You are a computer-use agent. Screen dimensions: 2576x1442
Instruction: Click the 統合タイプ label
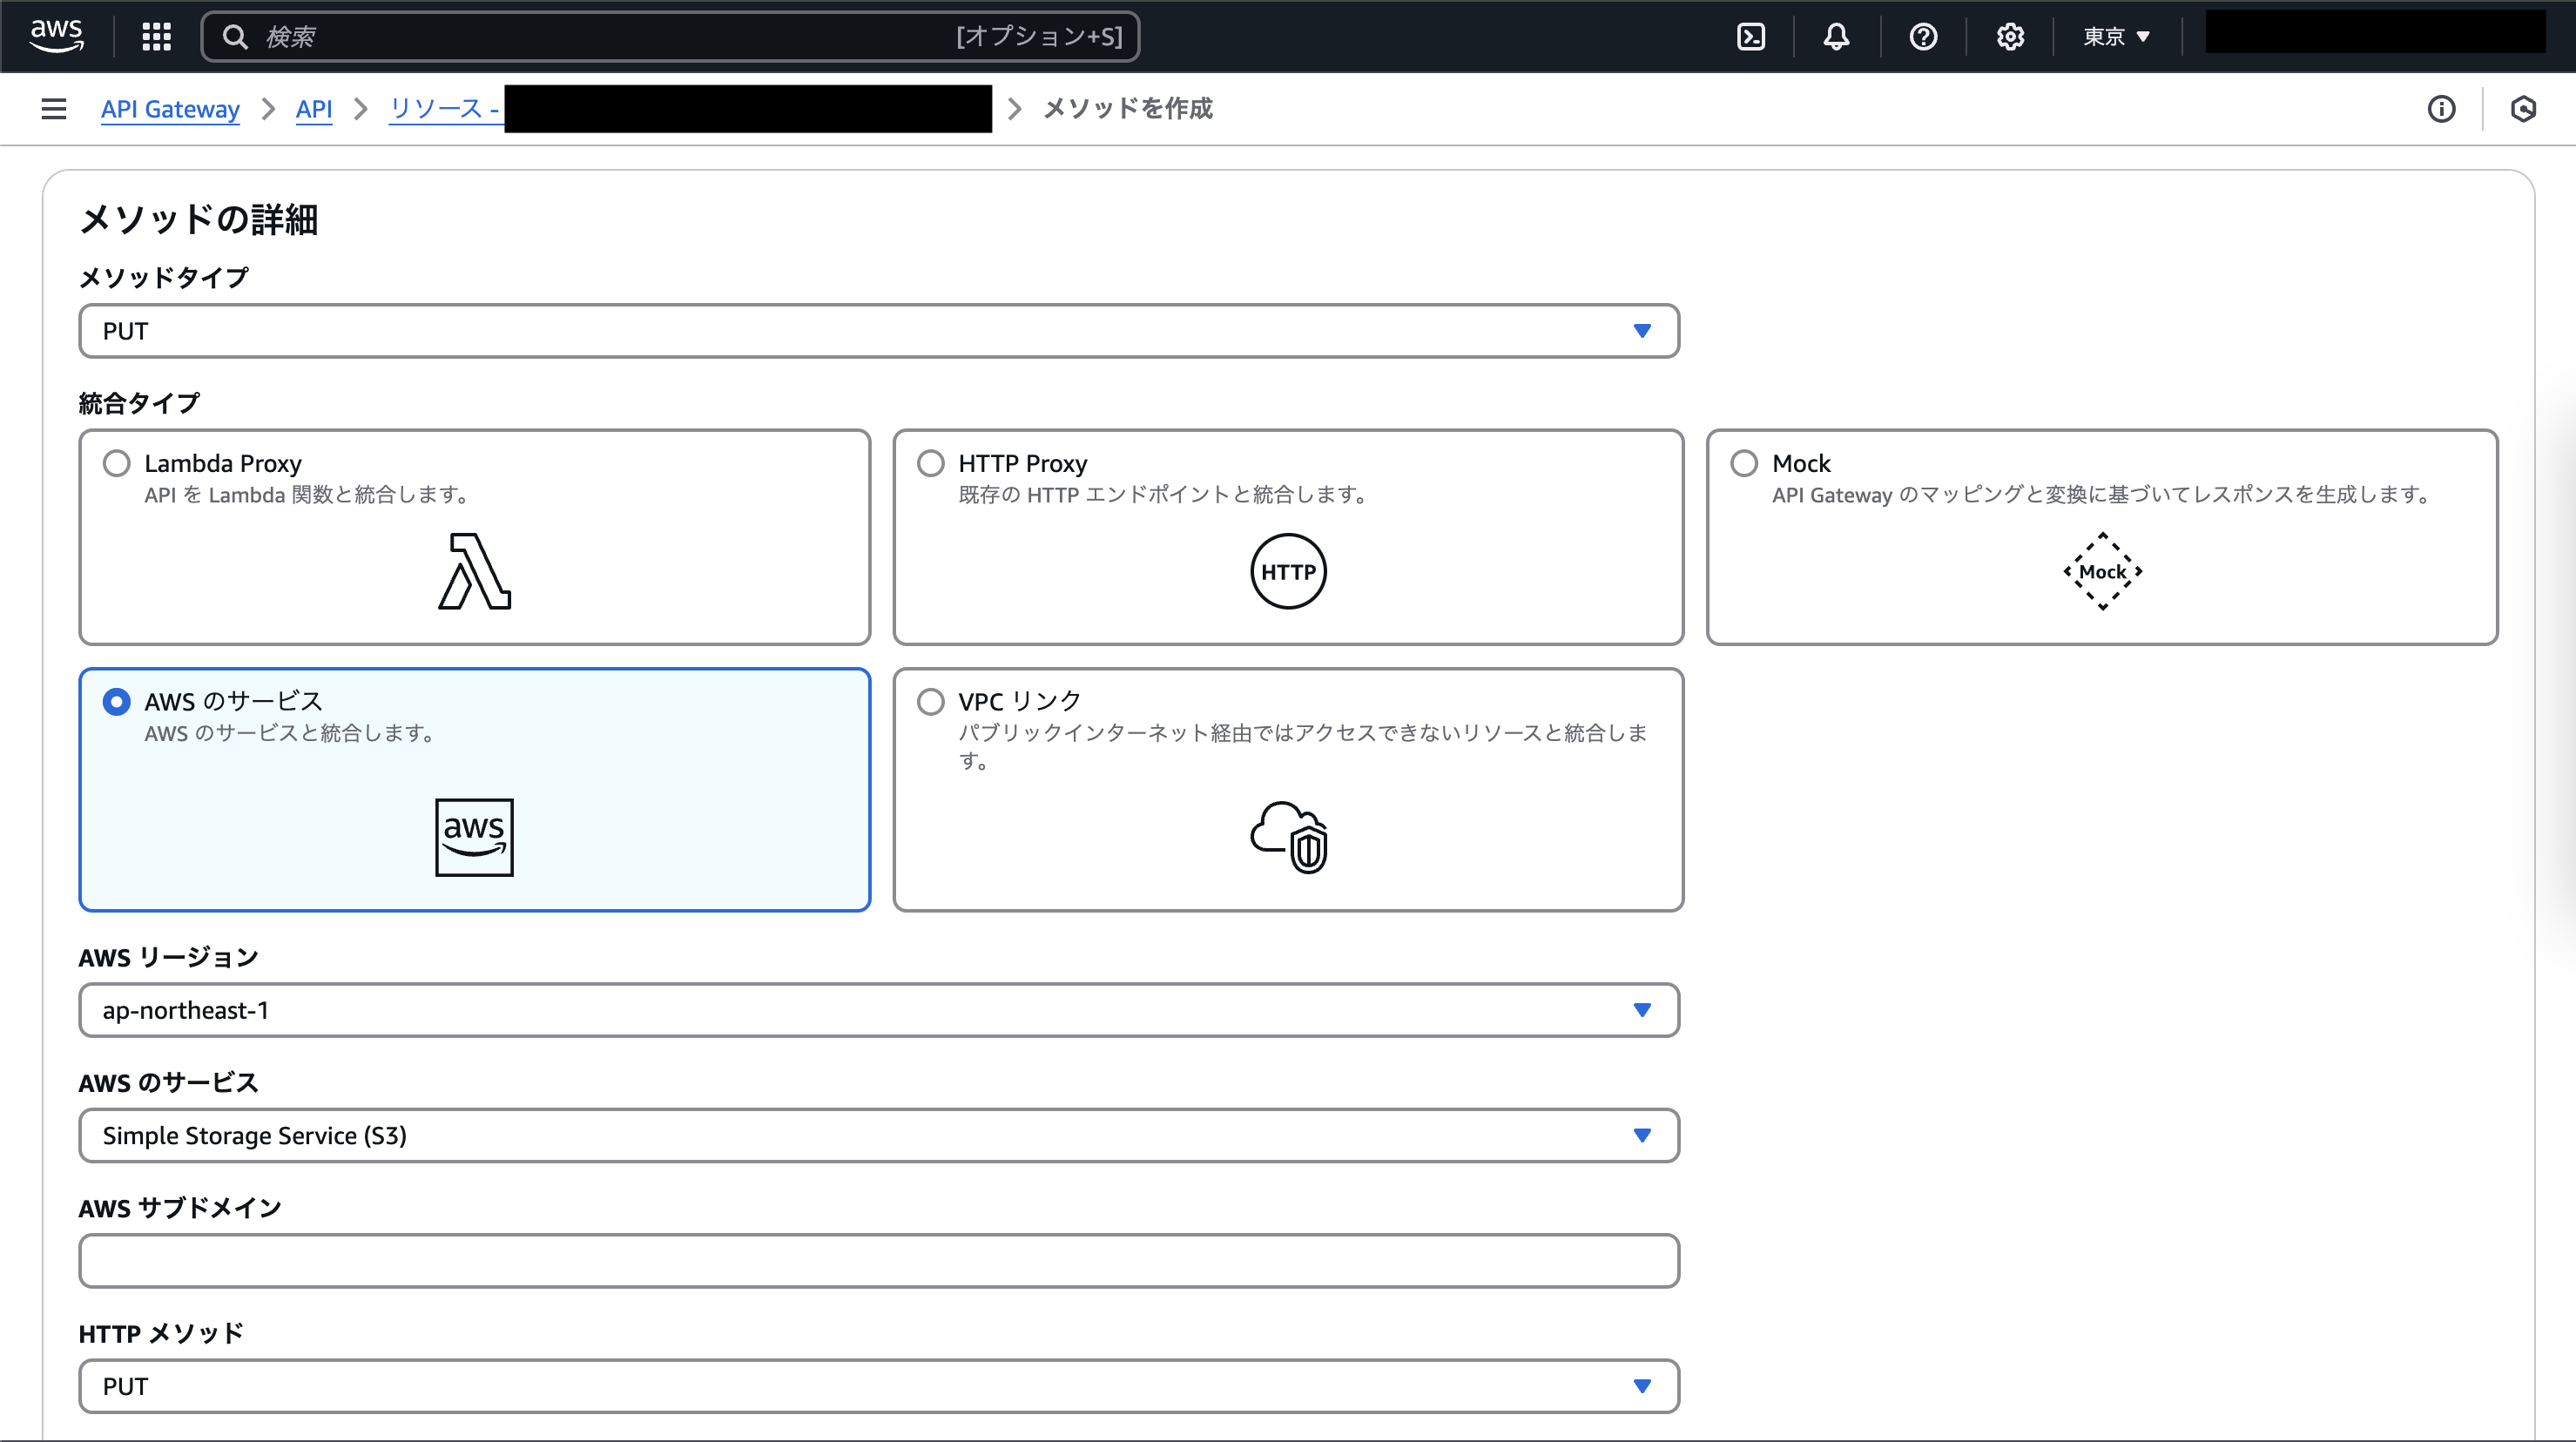139,403
